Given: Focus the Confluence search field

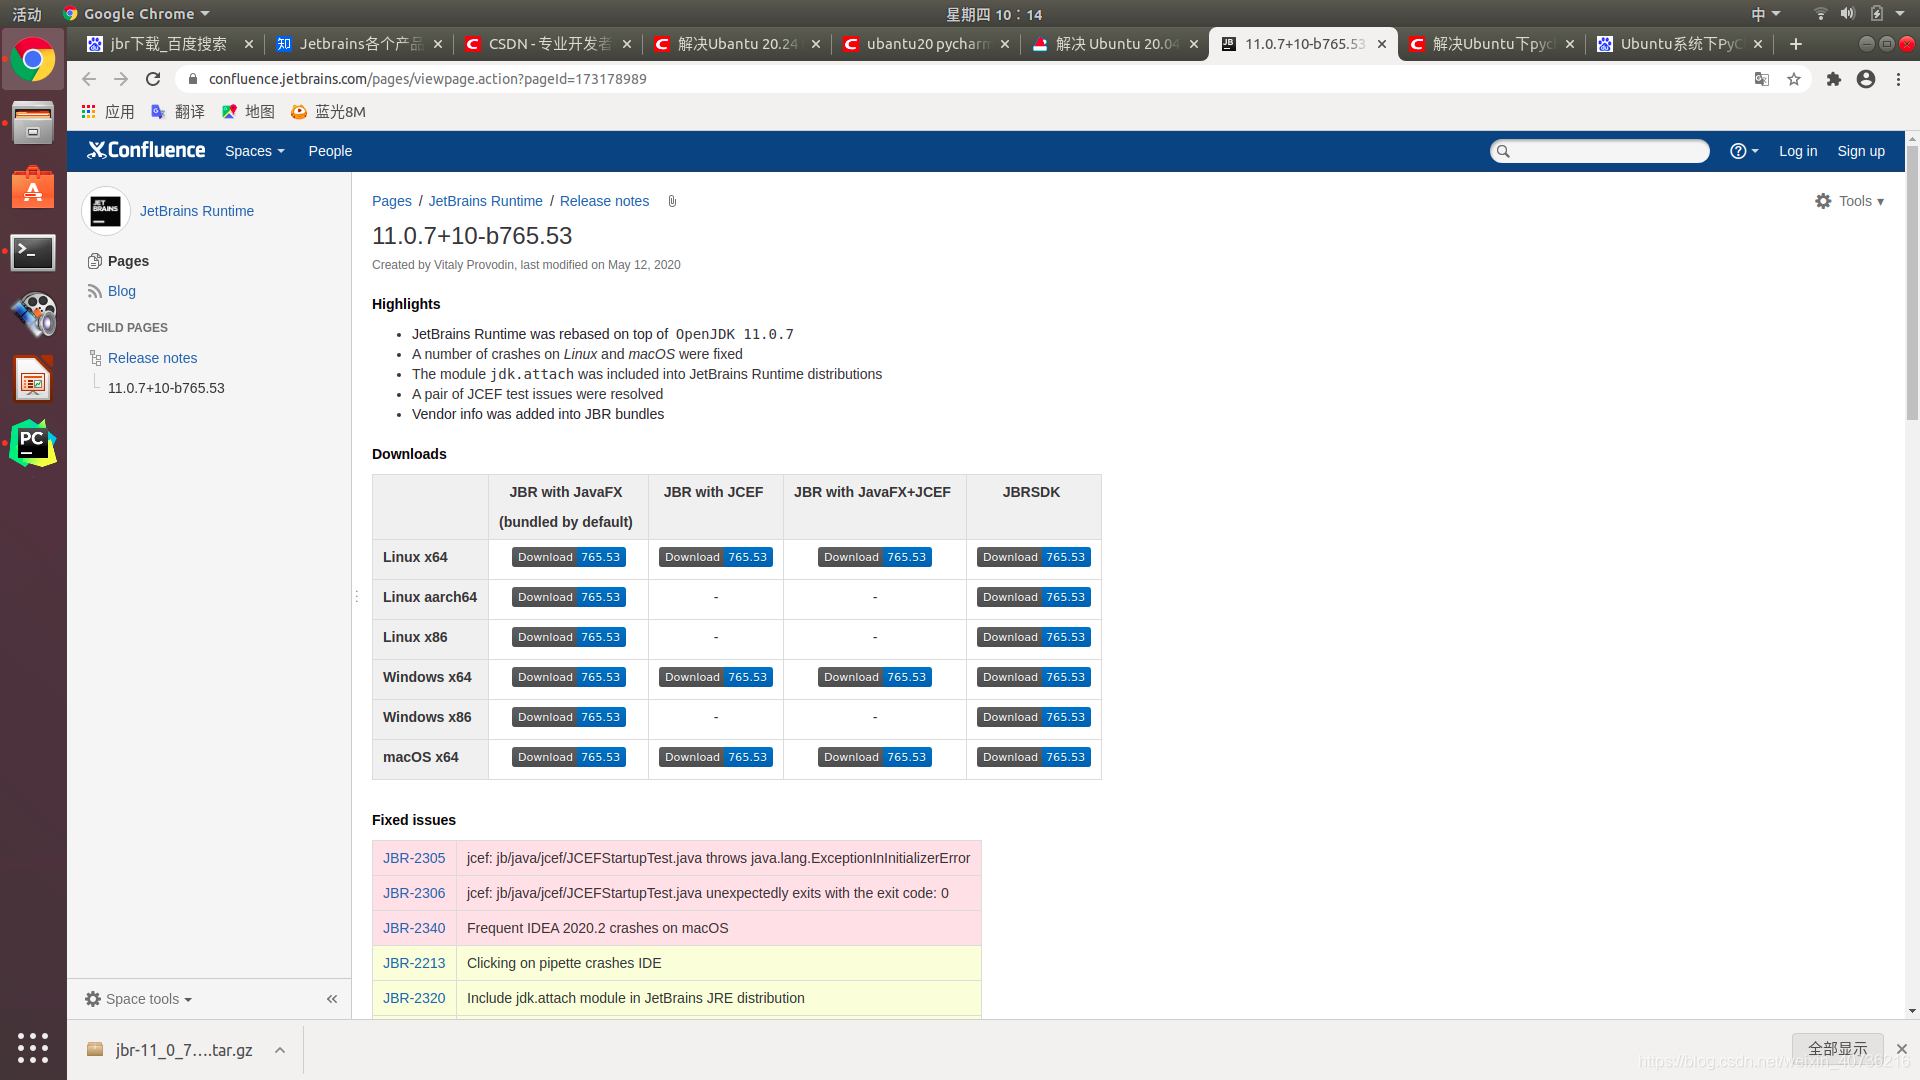Looking at the screenshot, I should pos(1600,151).
